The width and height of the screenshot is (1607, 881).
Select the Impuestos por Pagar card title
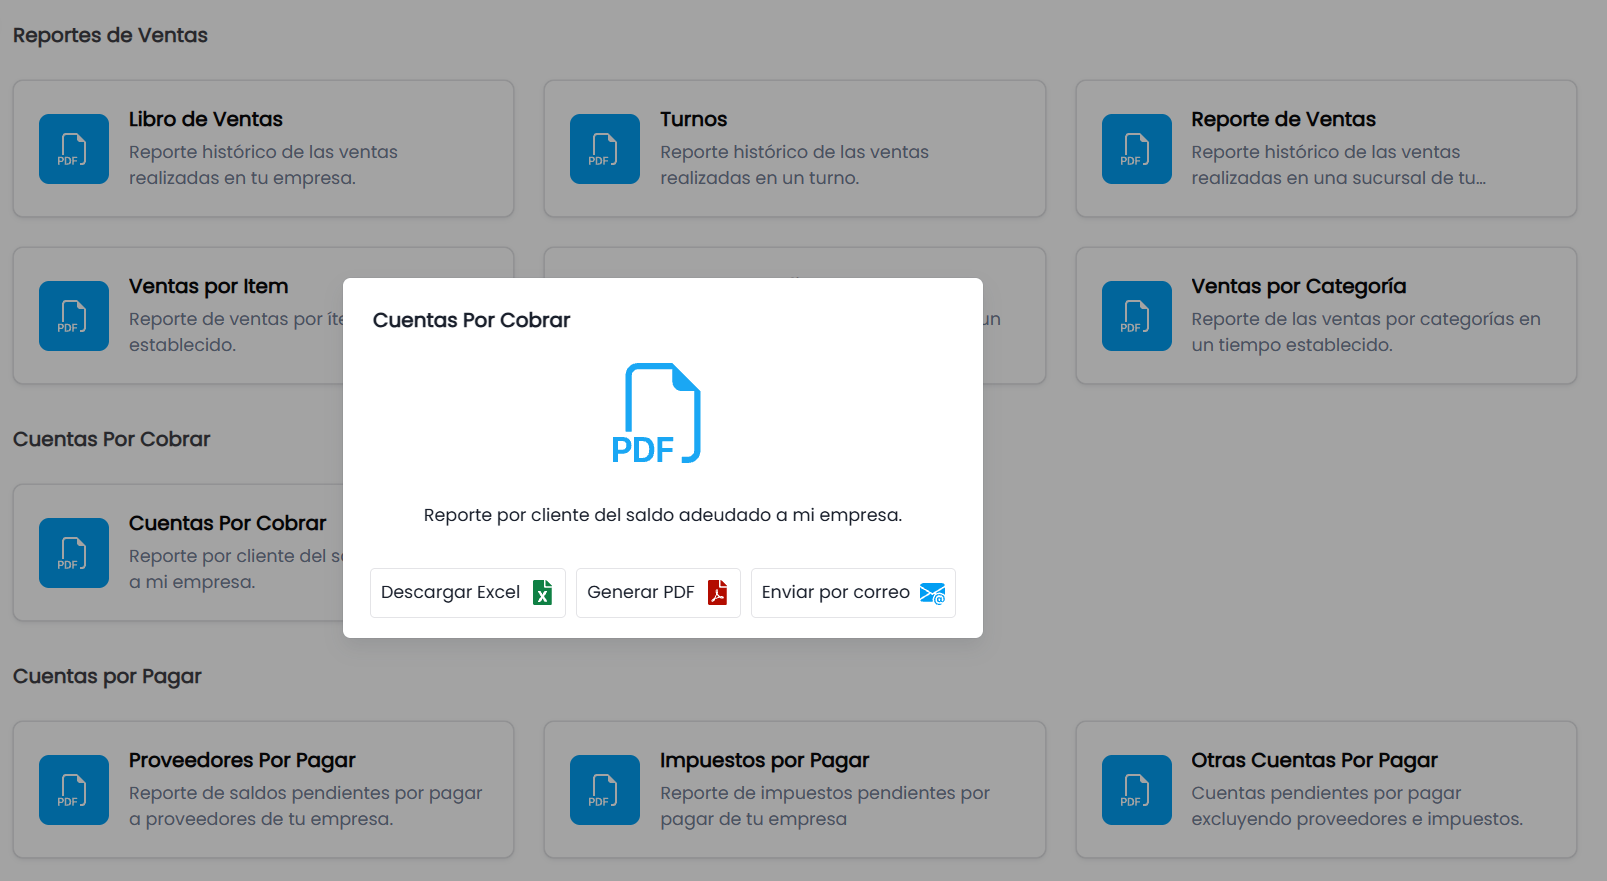764,760
